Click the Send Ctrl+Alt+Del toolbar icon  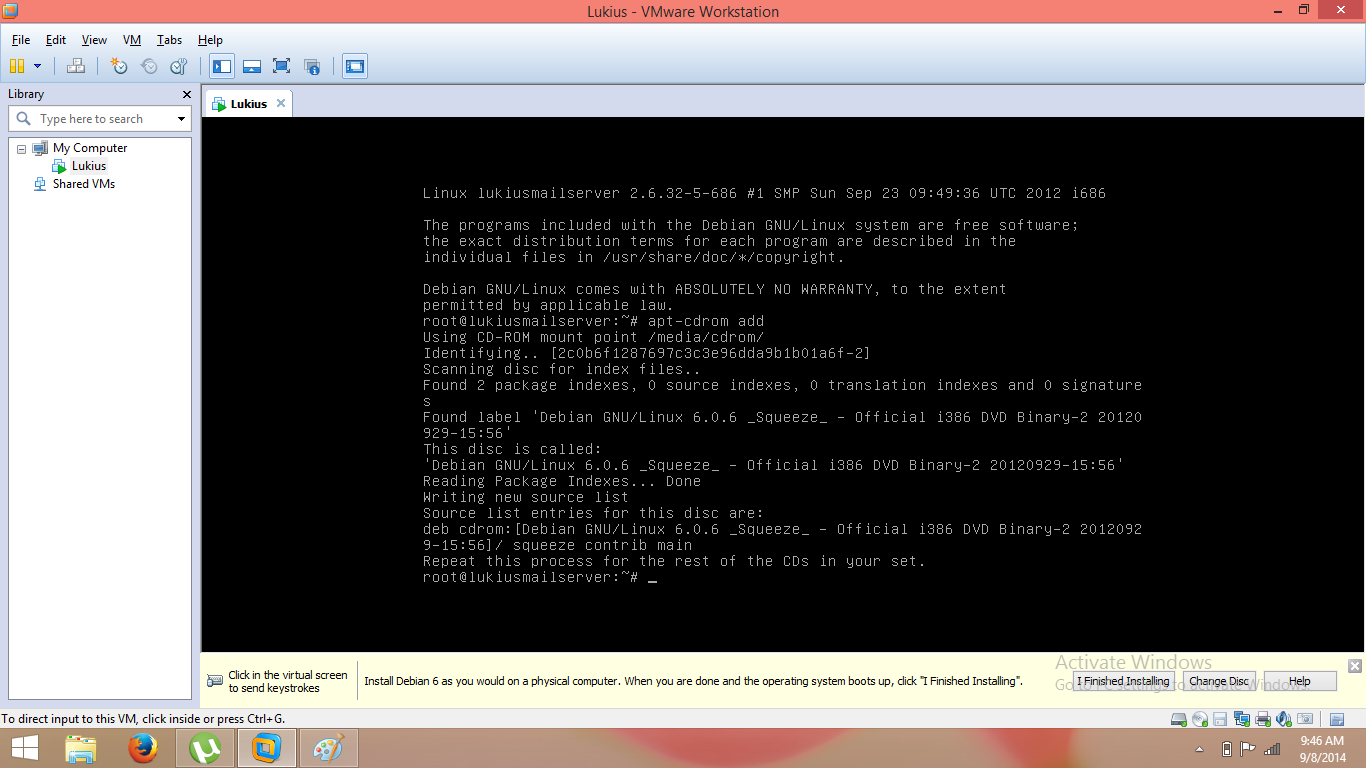(x=76, y=66)
